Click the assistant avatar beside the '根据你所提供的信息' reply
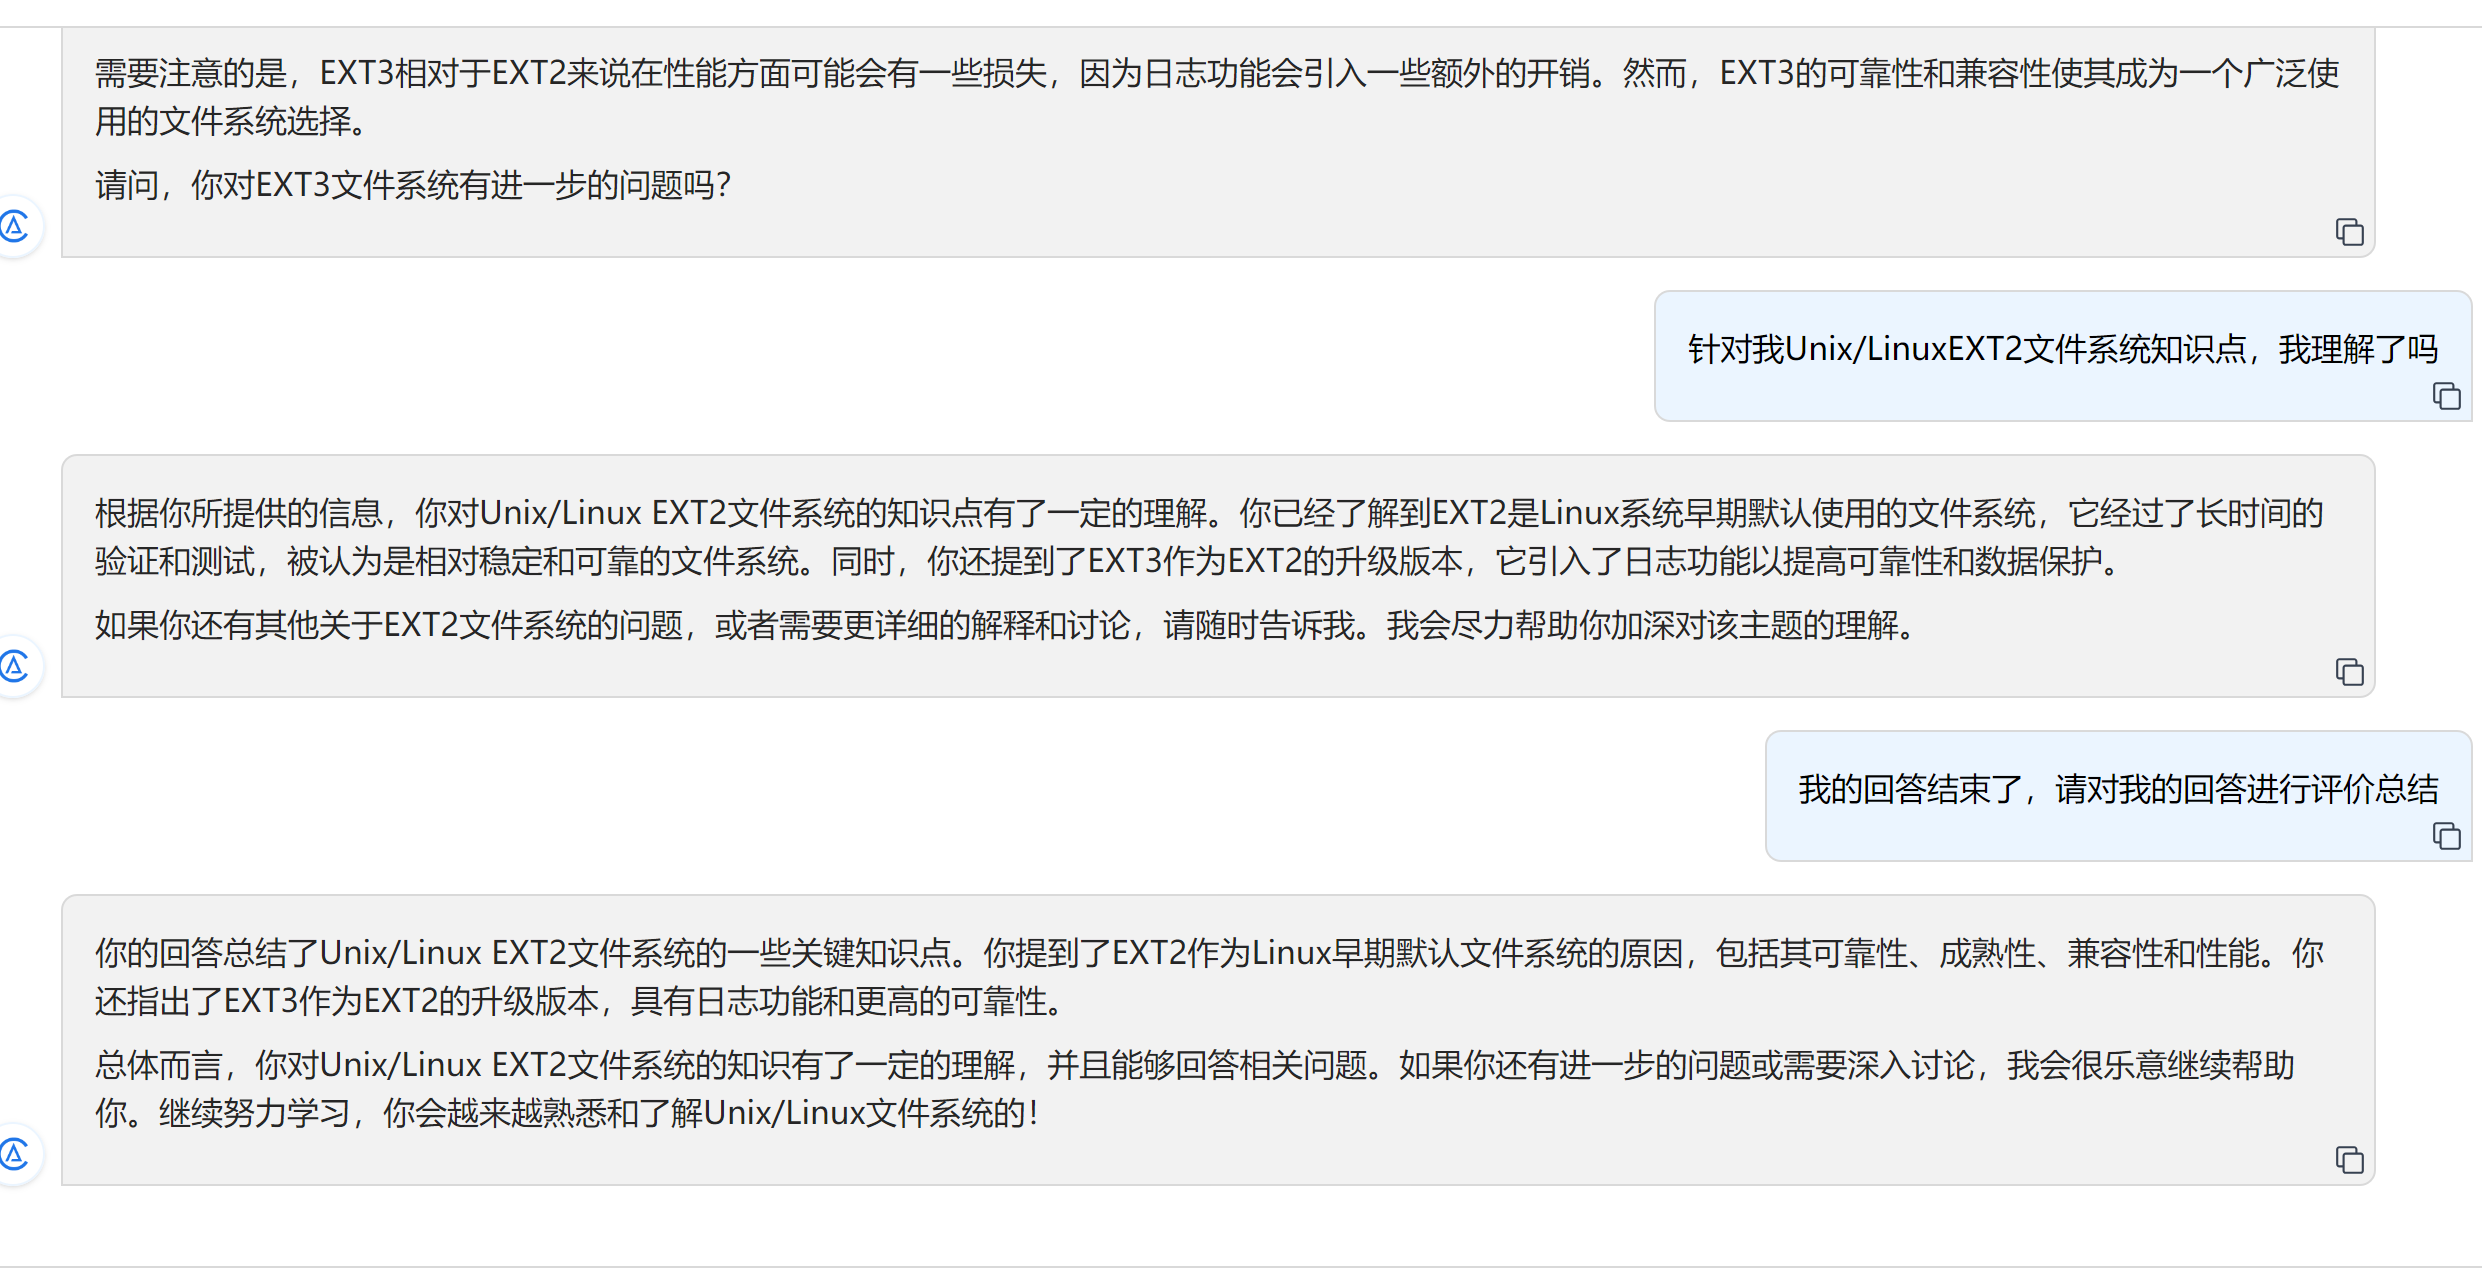 tap(14, 666)
